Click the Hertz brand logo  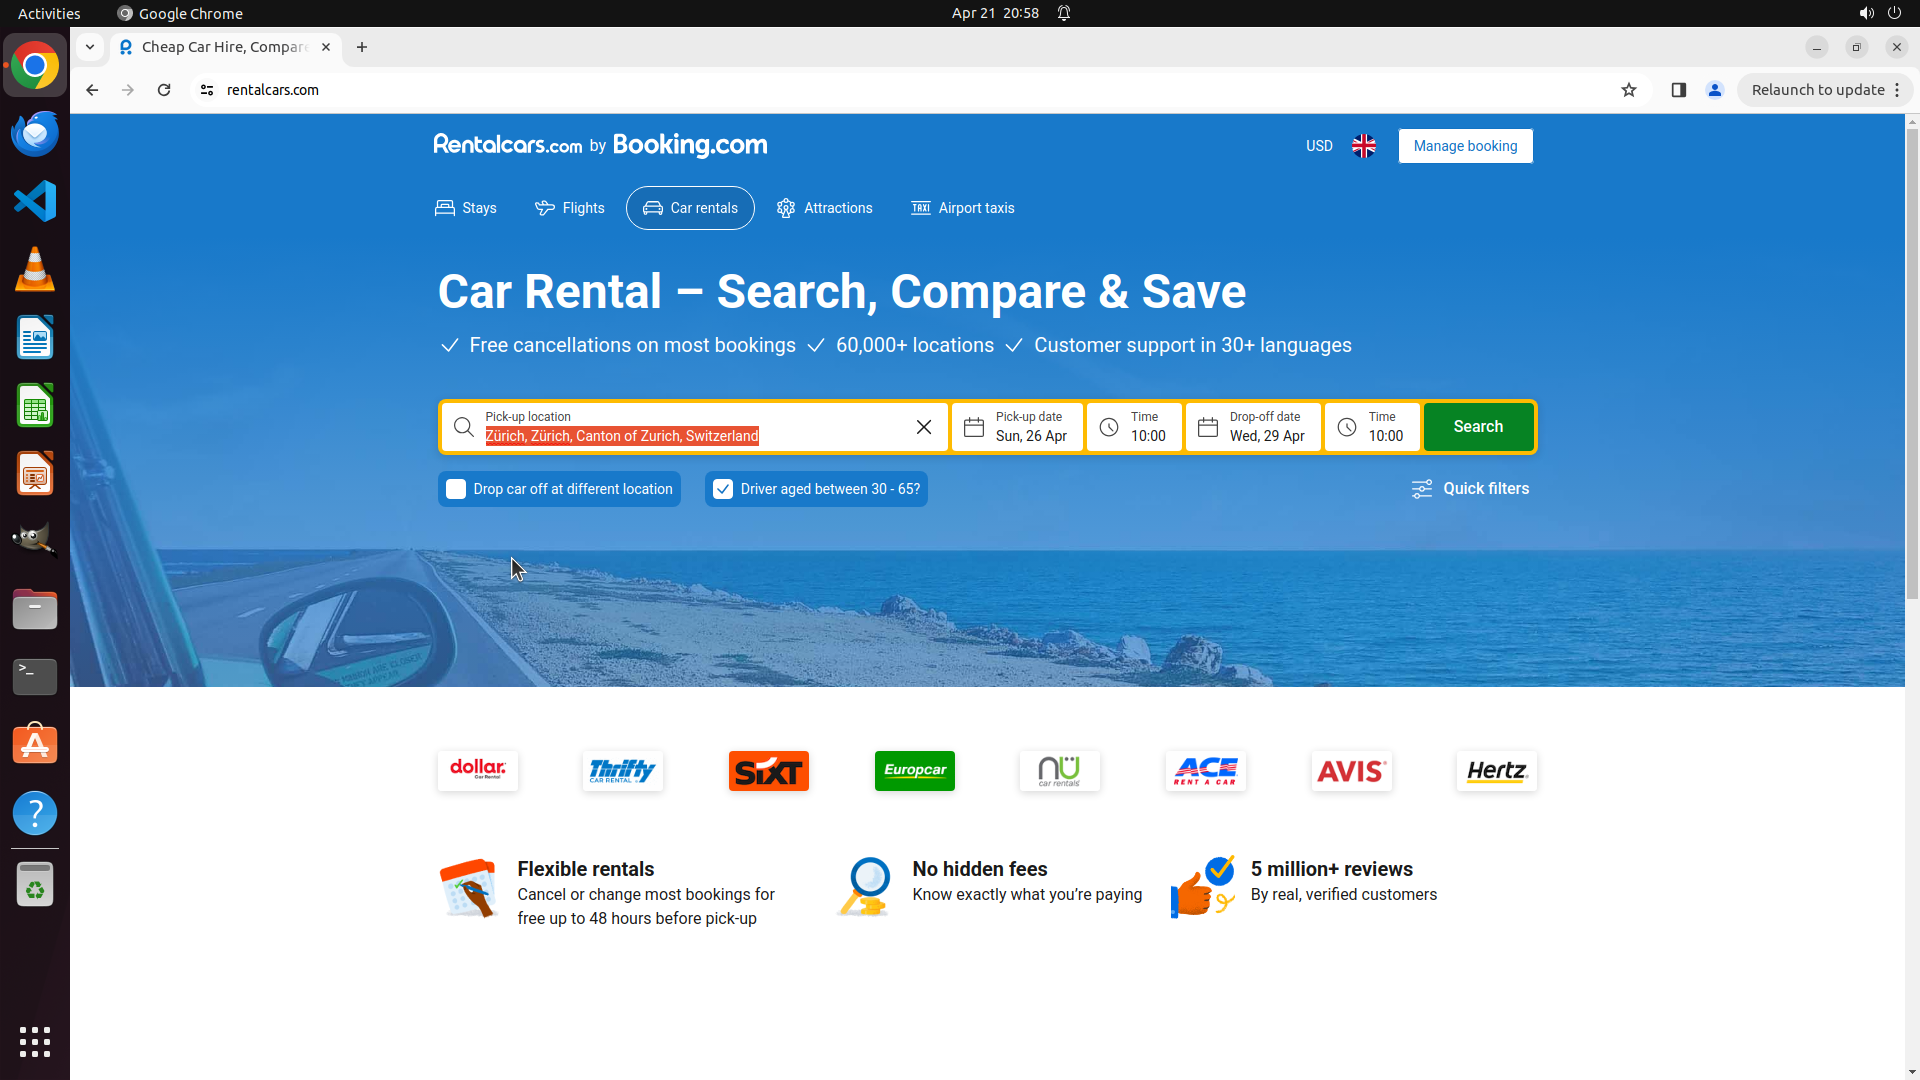click(x=1496, y=771)
